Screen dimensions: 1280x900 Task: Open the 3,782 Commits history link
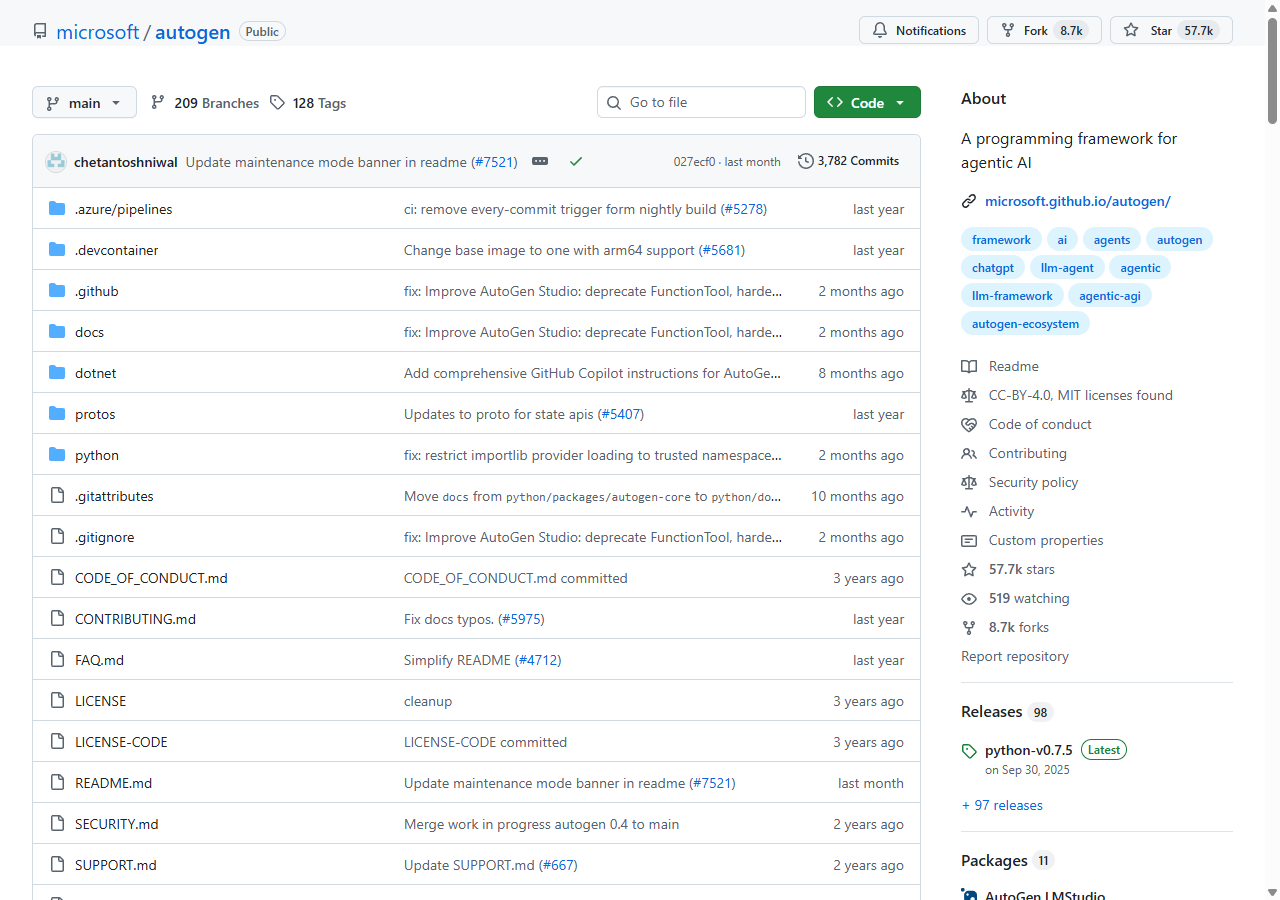pyautogui.click(x=848, y=161)
